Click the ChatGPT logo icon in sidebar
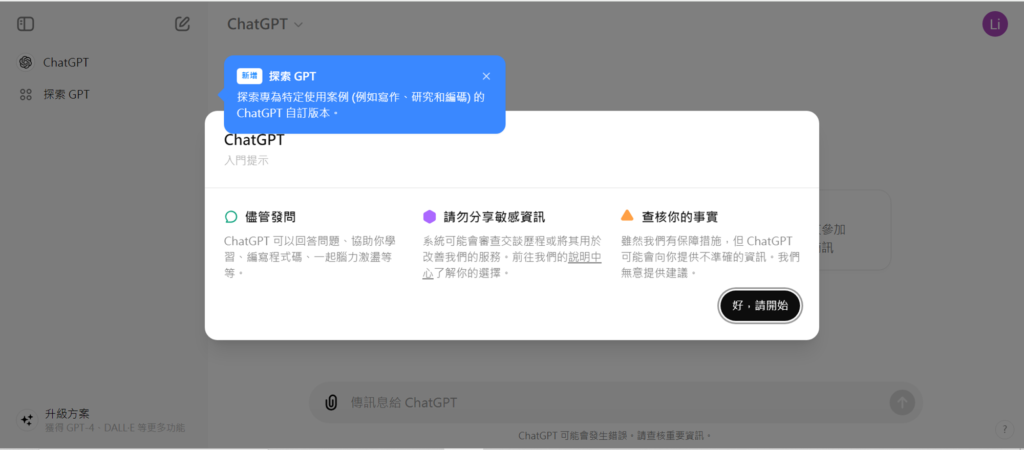The height and width of the screenshot is (450, 1024). click(26, 62)
